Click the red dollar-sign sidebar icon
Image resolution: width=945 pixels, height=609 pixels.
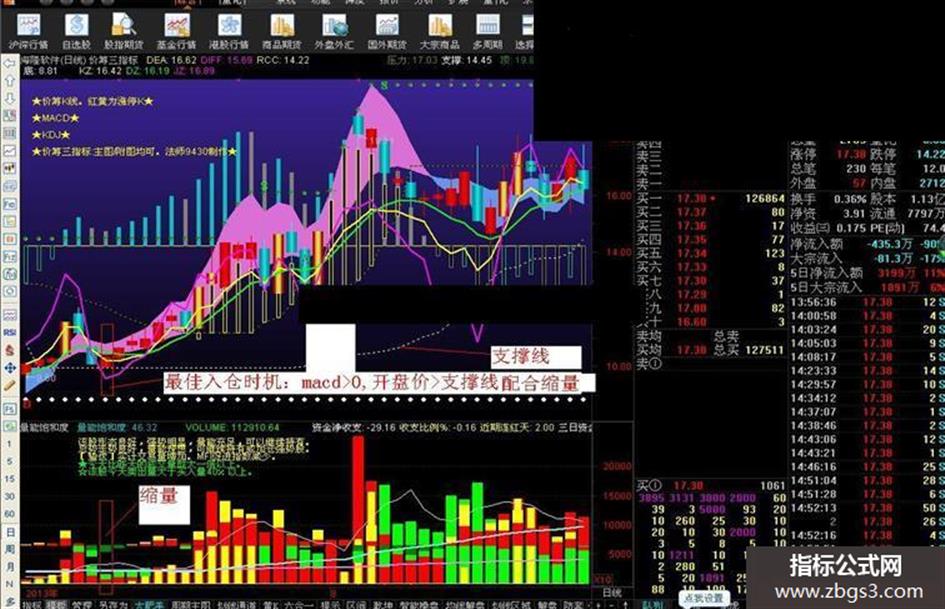[10, 350]
